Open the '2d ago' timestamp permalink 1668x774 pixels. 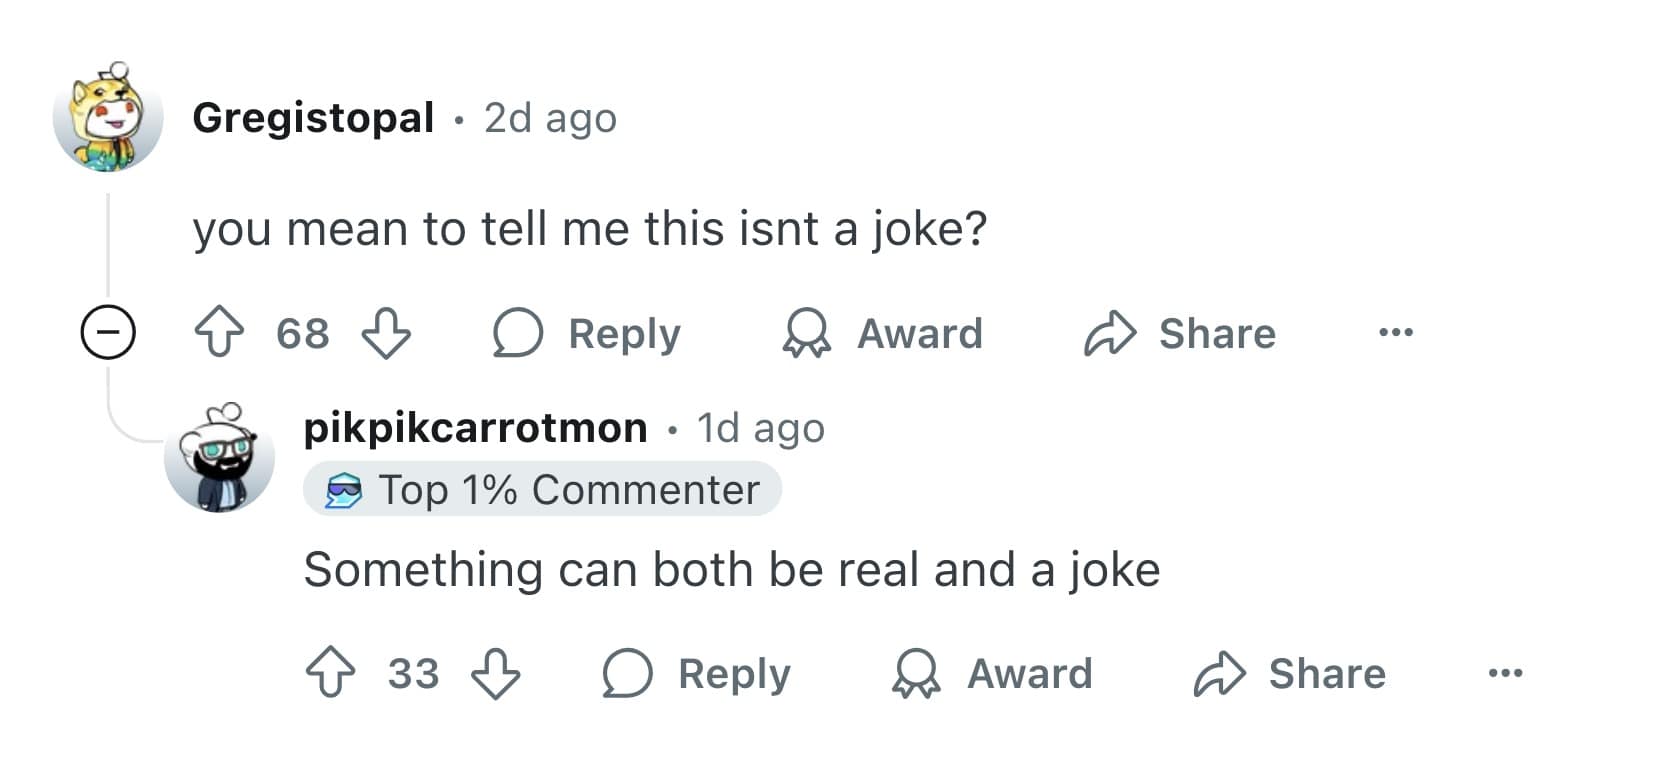tap(550, 118)
